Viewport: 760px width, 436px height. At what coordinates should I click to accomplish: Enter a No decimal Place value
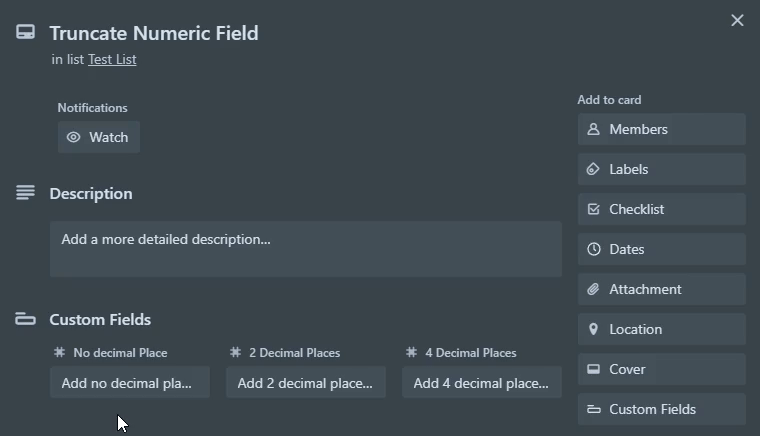click(x=130, y=383)
